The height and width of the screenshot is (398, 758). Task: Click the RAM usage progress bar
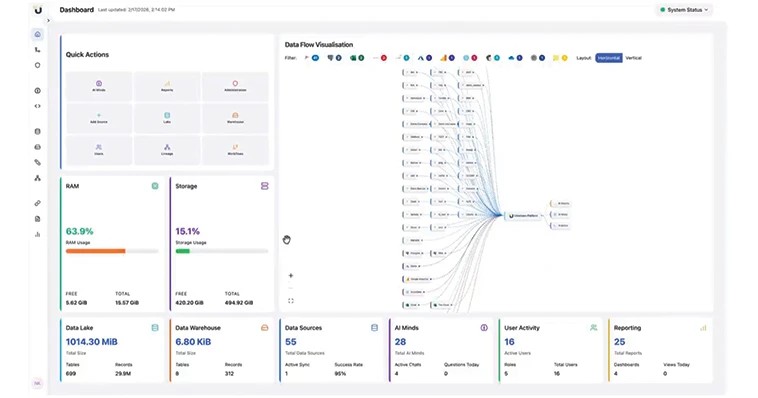[x=112, y=251]
